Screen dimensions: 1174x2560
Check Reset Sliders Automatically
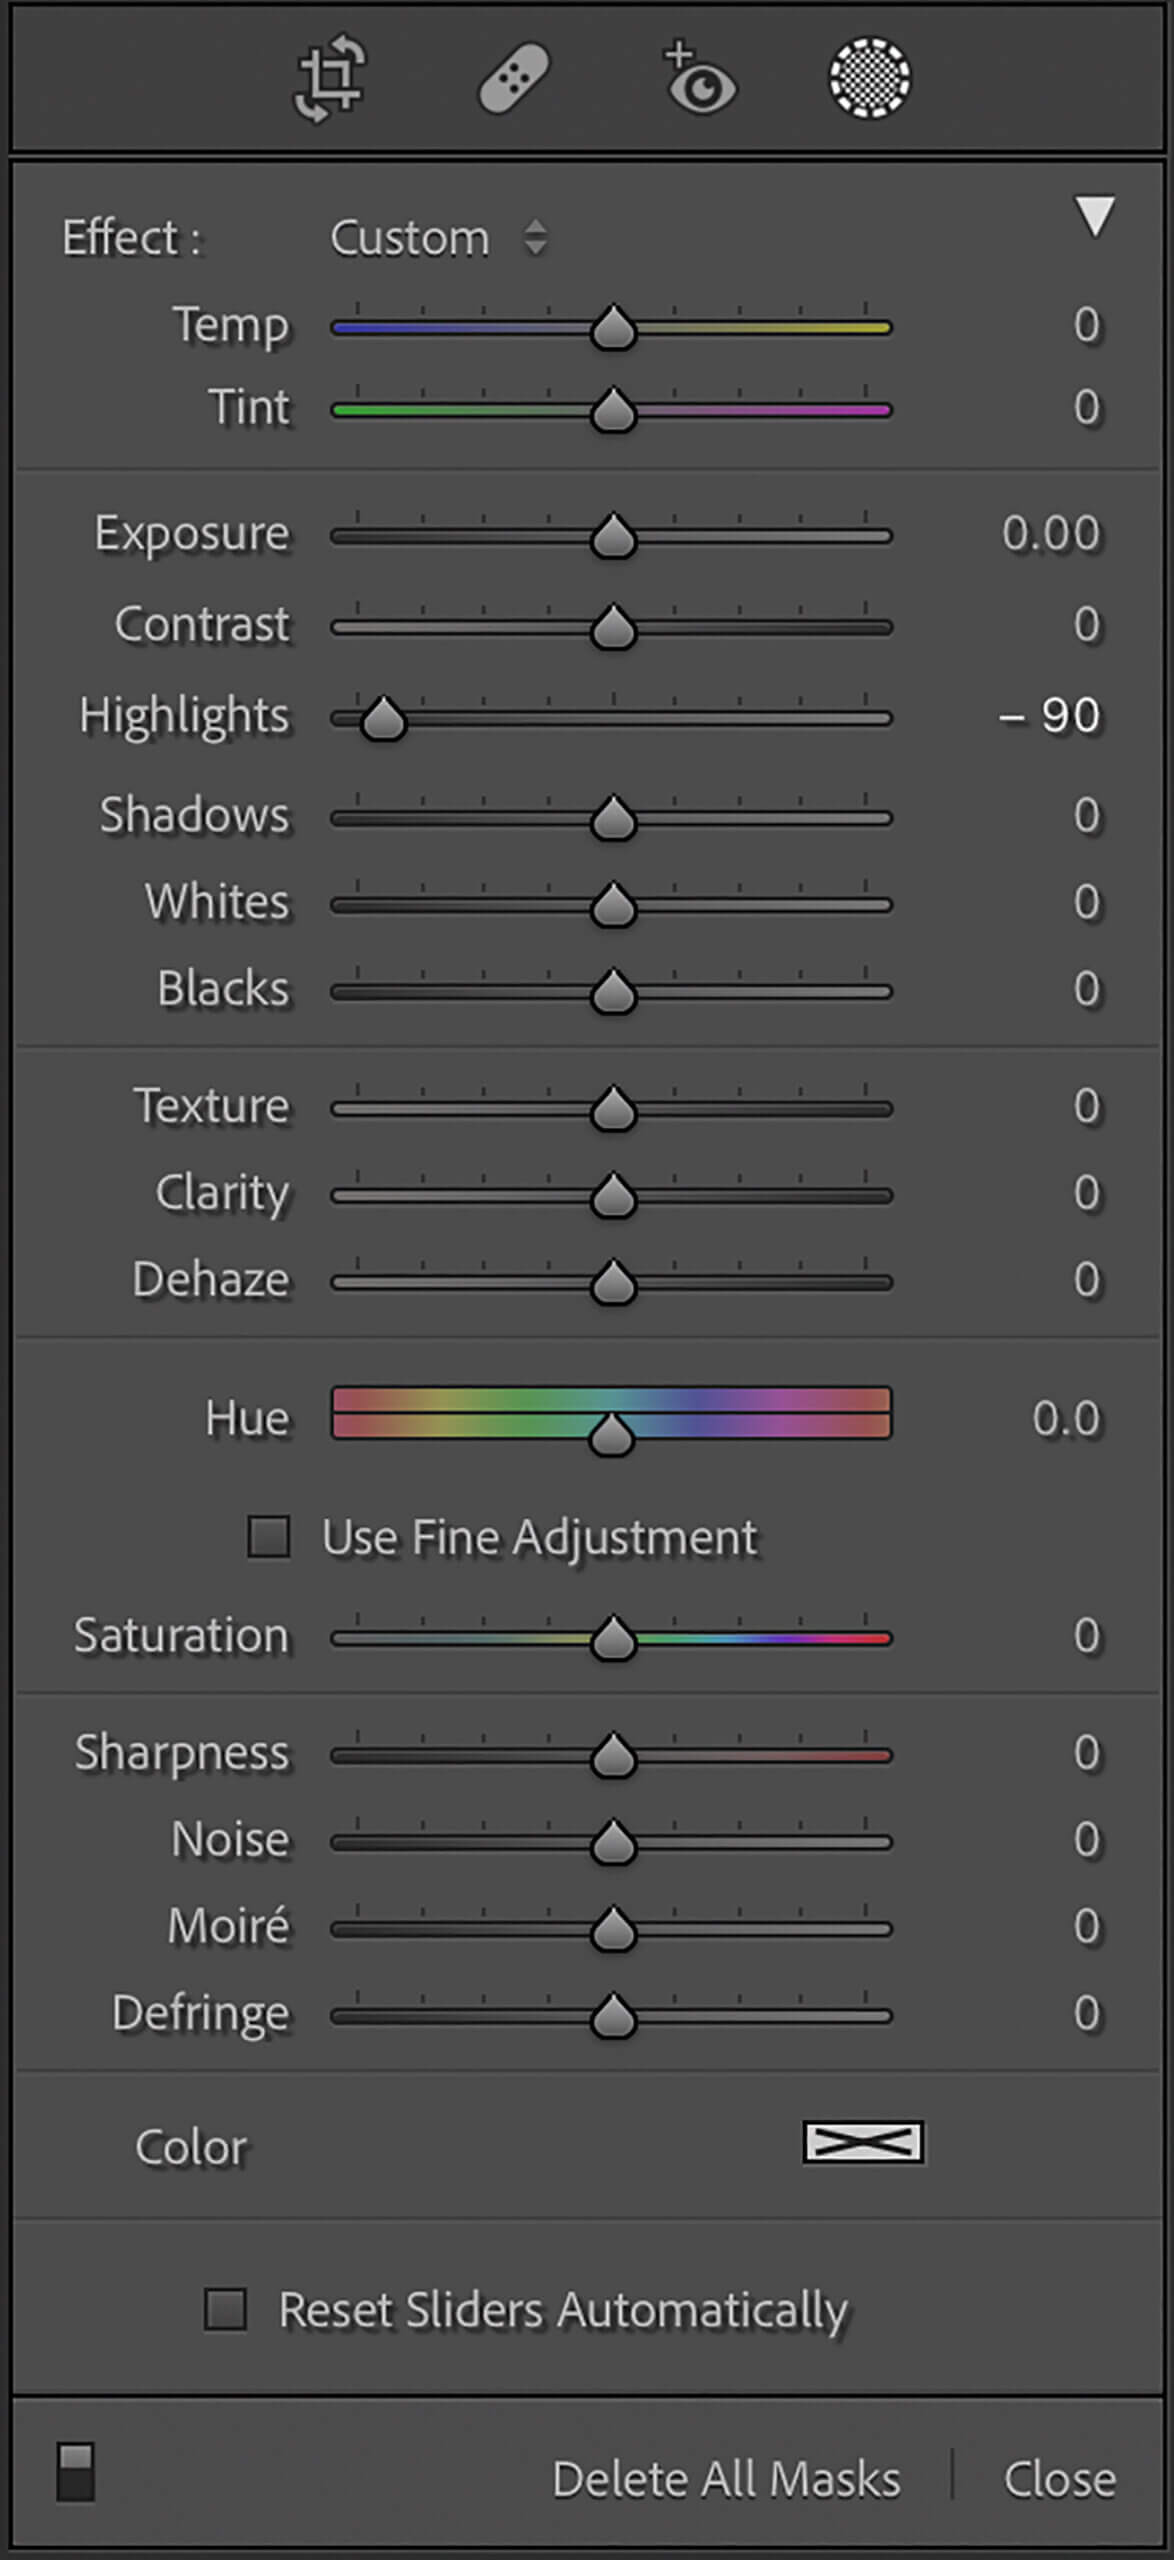(x=226, y=2310)
